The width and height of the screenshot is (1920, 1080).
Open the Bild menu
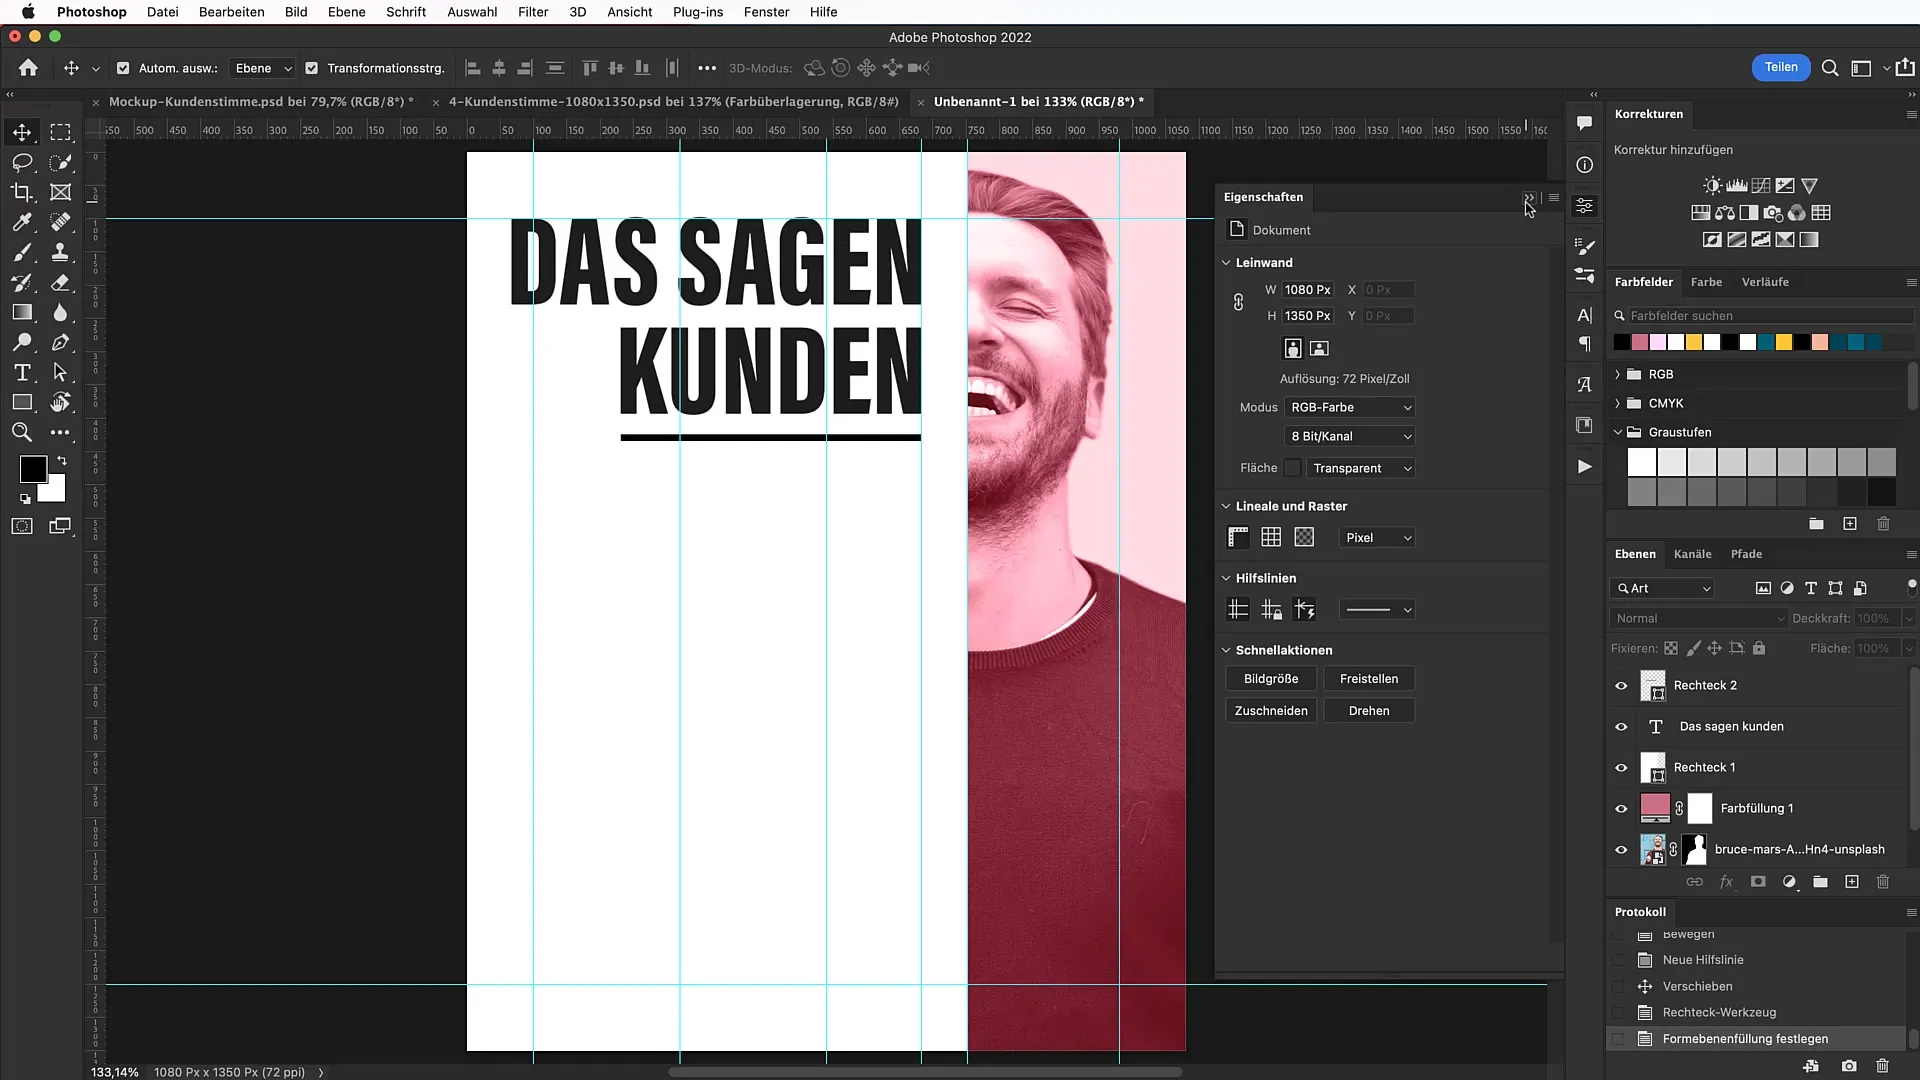(x=295, y=12)
